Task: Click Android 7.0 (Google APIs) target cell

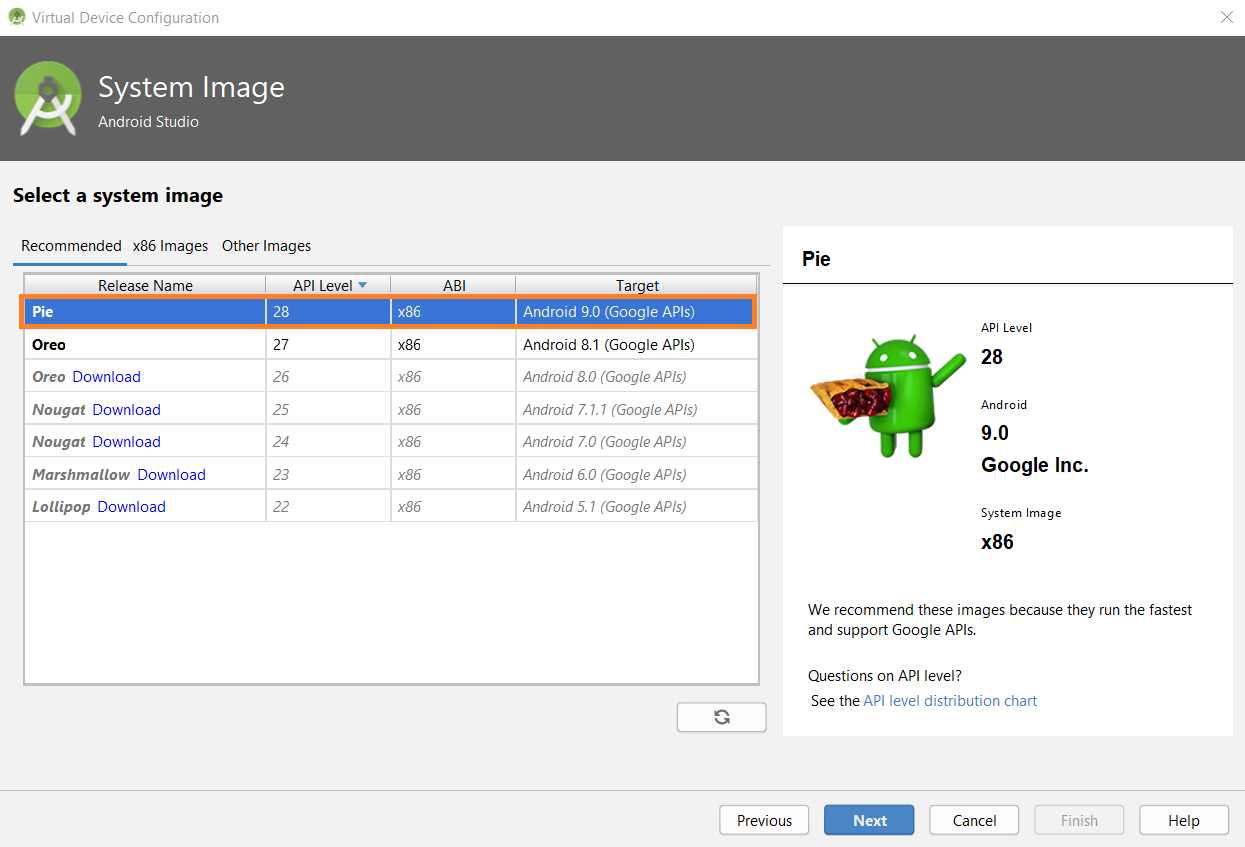Action: tap(636, 442)
